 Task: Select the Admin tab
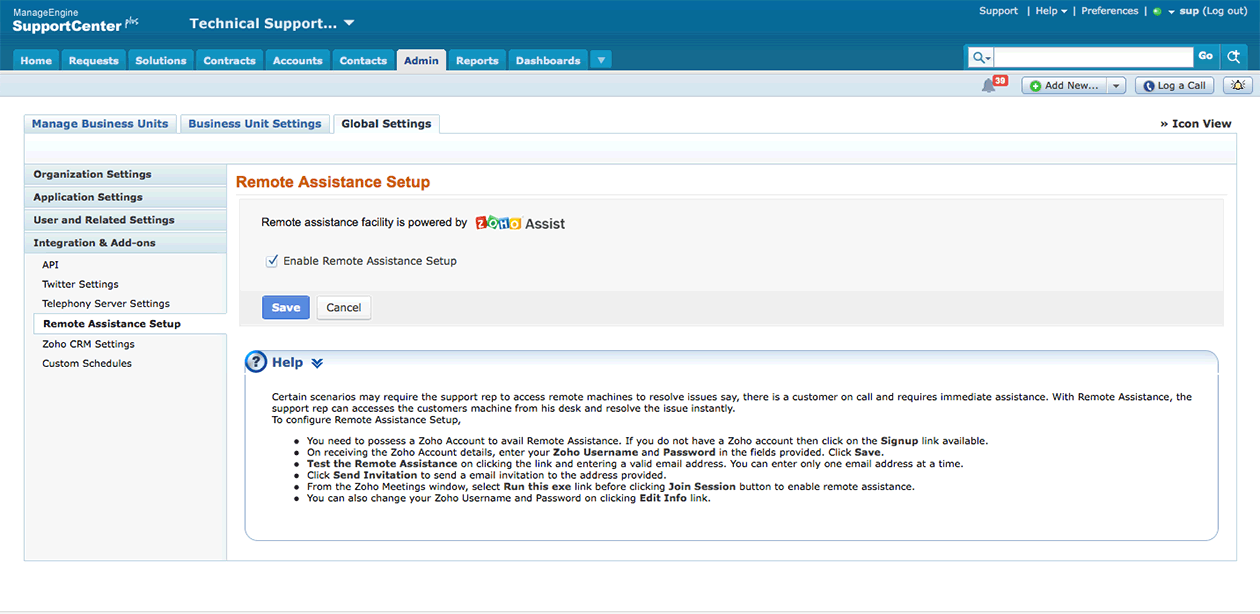pyautogui.click(x=421, y=60)
